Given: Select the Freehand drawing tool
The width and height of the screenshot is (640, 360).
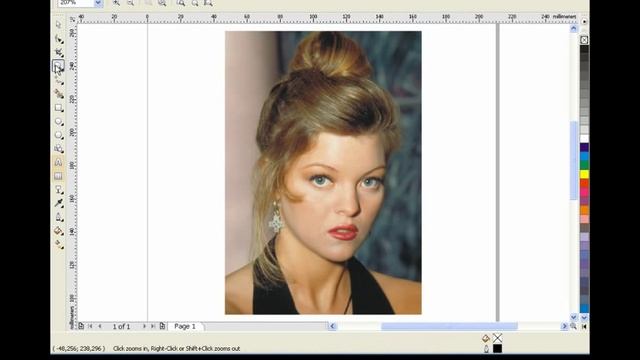Looking at the screenshot, I should pyautogui.click(x=58, y=80).
